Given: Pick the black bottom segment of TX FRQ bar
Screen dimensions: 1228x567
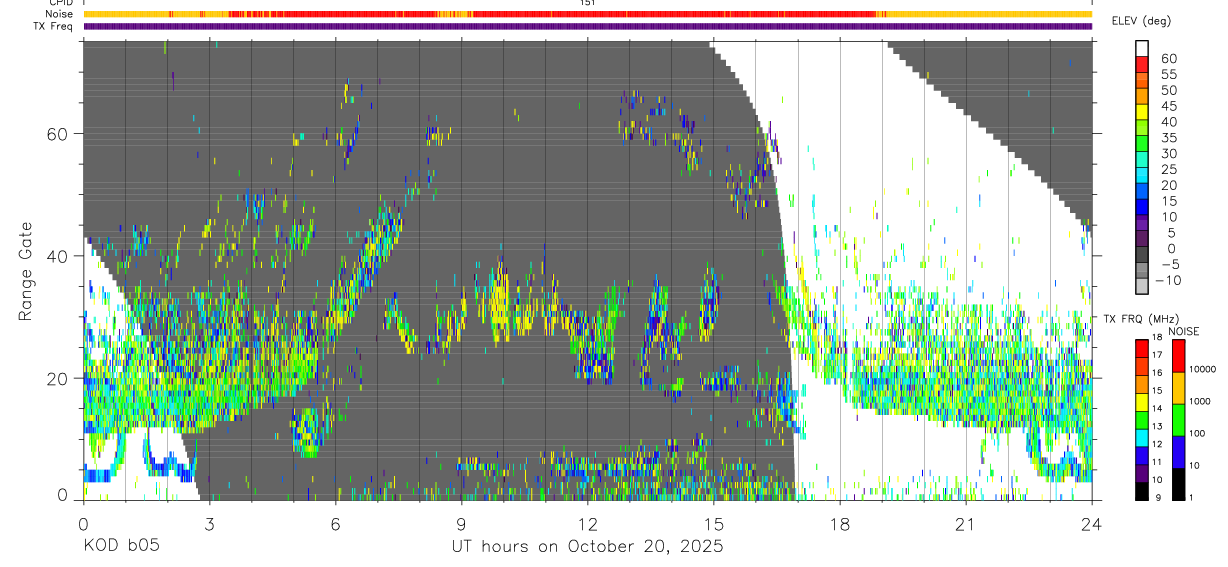Looking at the screenshot, I should tap(1141, 489).
